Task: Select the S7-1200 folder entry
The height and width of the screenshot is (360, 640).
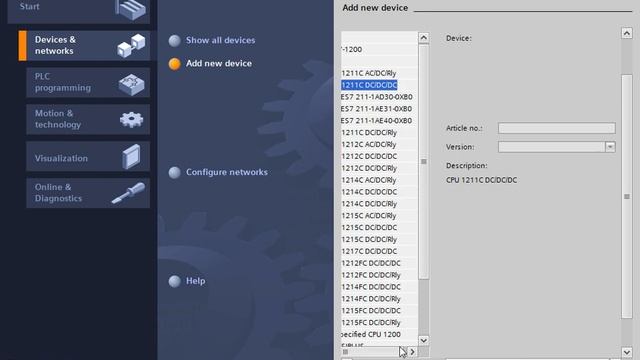Action: point(352,49)
